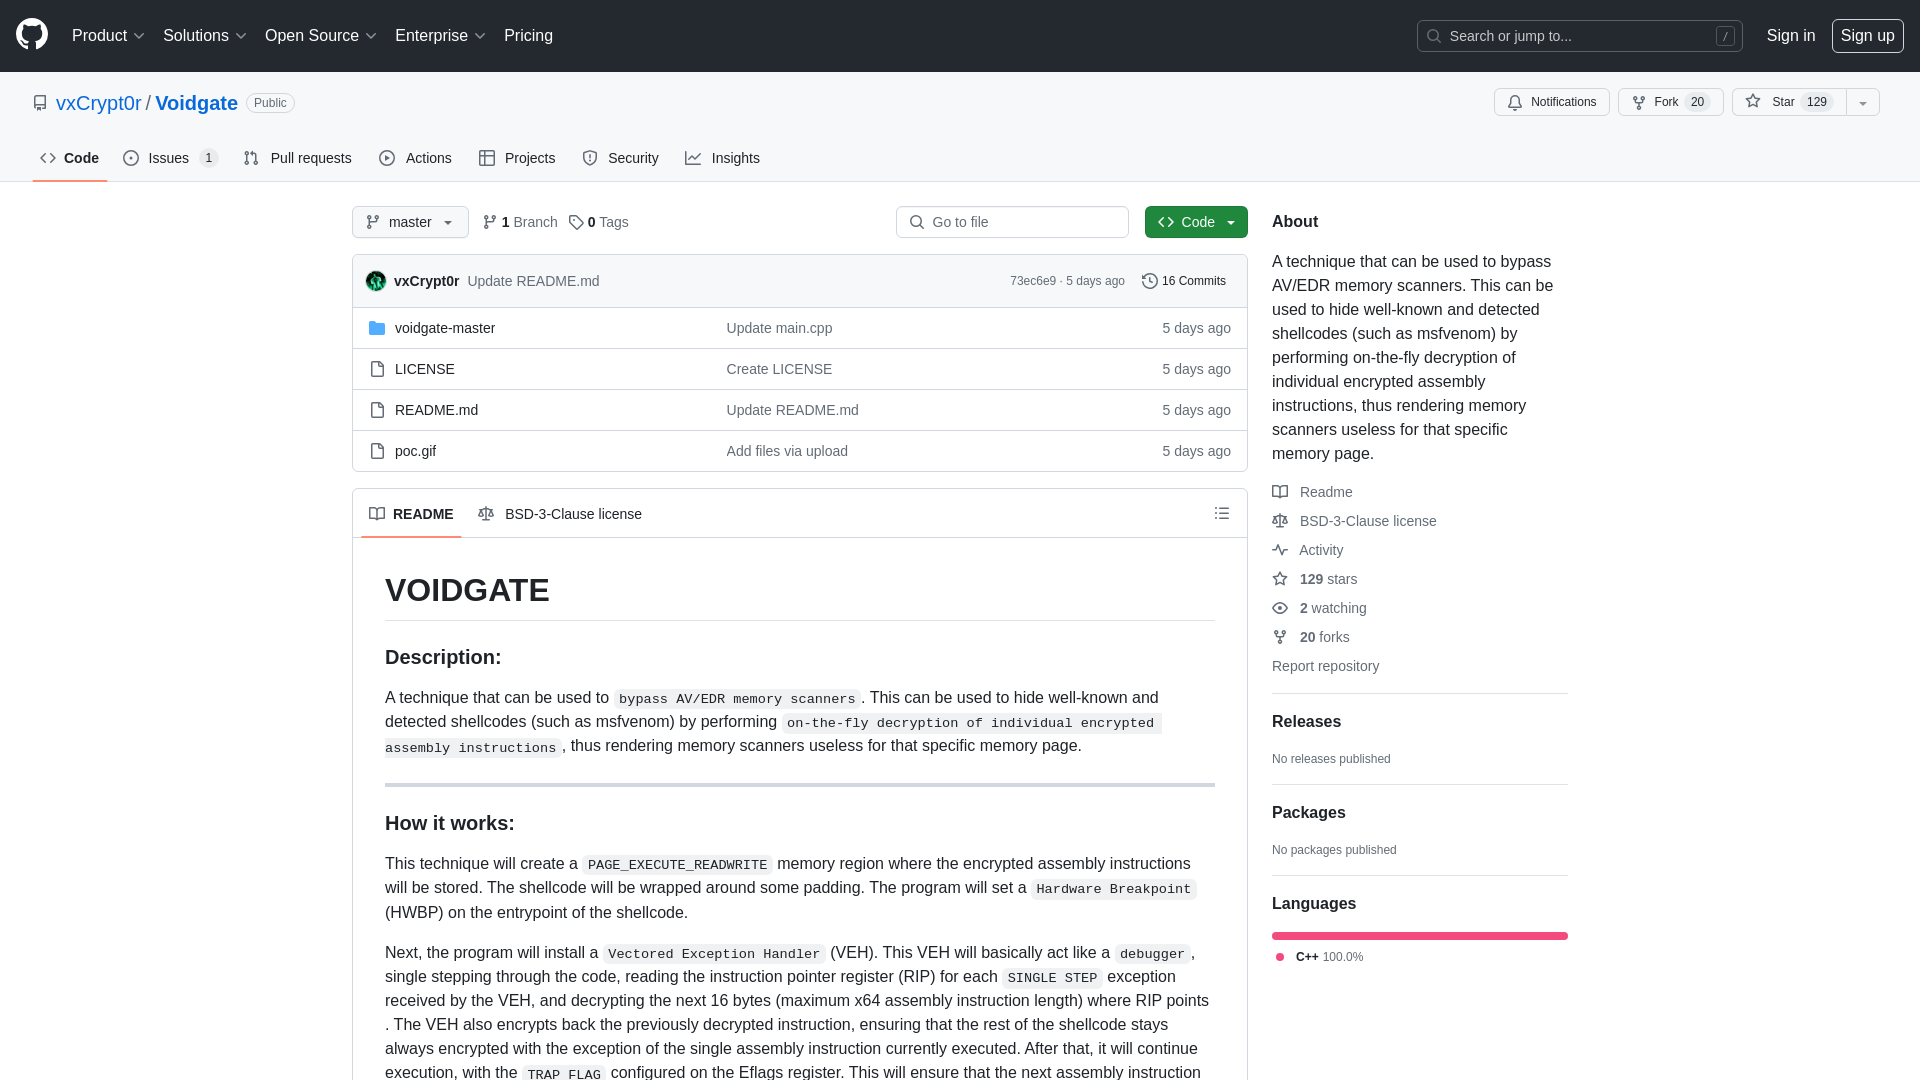Expand the additional options menu

coord(1863,102)
